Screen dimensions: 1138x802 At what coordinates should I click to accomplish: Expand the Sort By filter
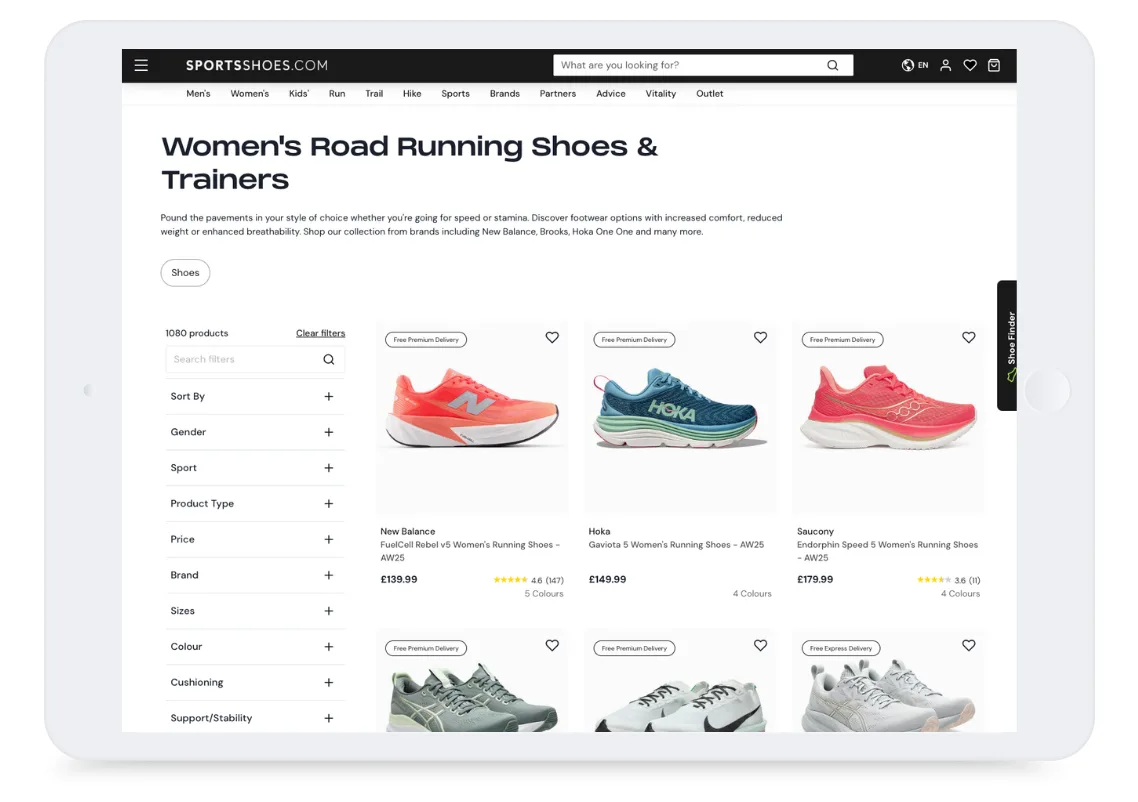[255, 396]
